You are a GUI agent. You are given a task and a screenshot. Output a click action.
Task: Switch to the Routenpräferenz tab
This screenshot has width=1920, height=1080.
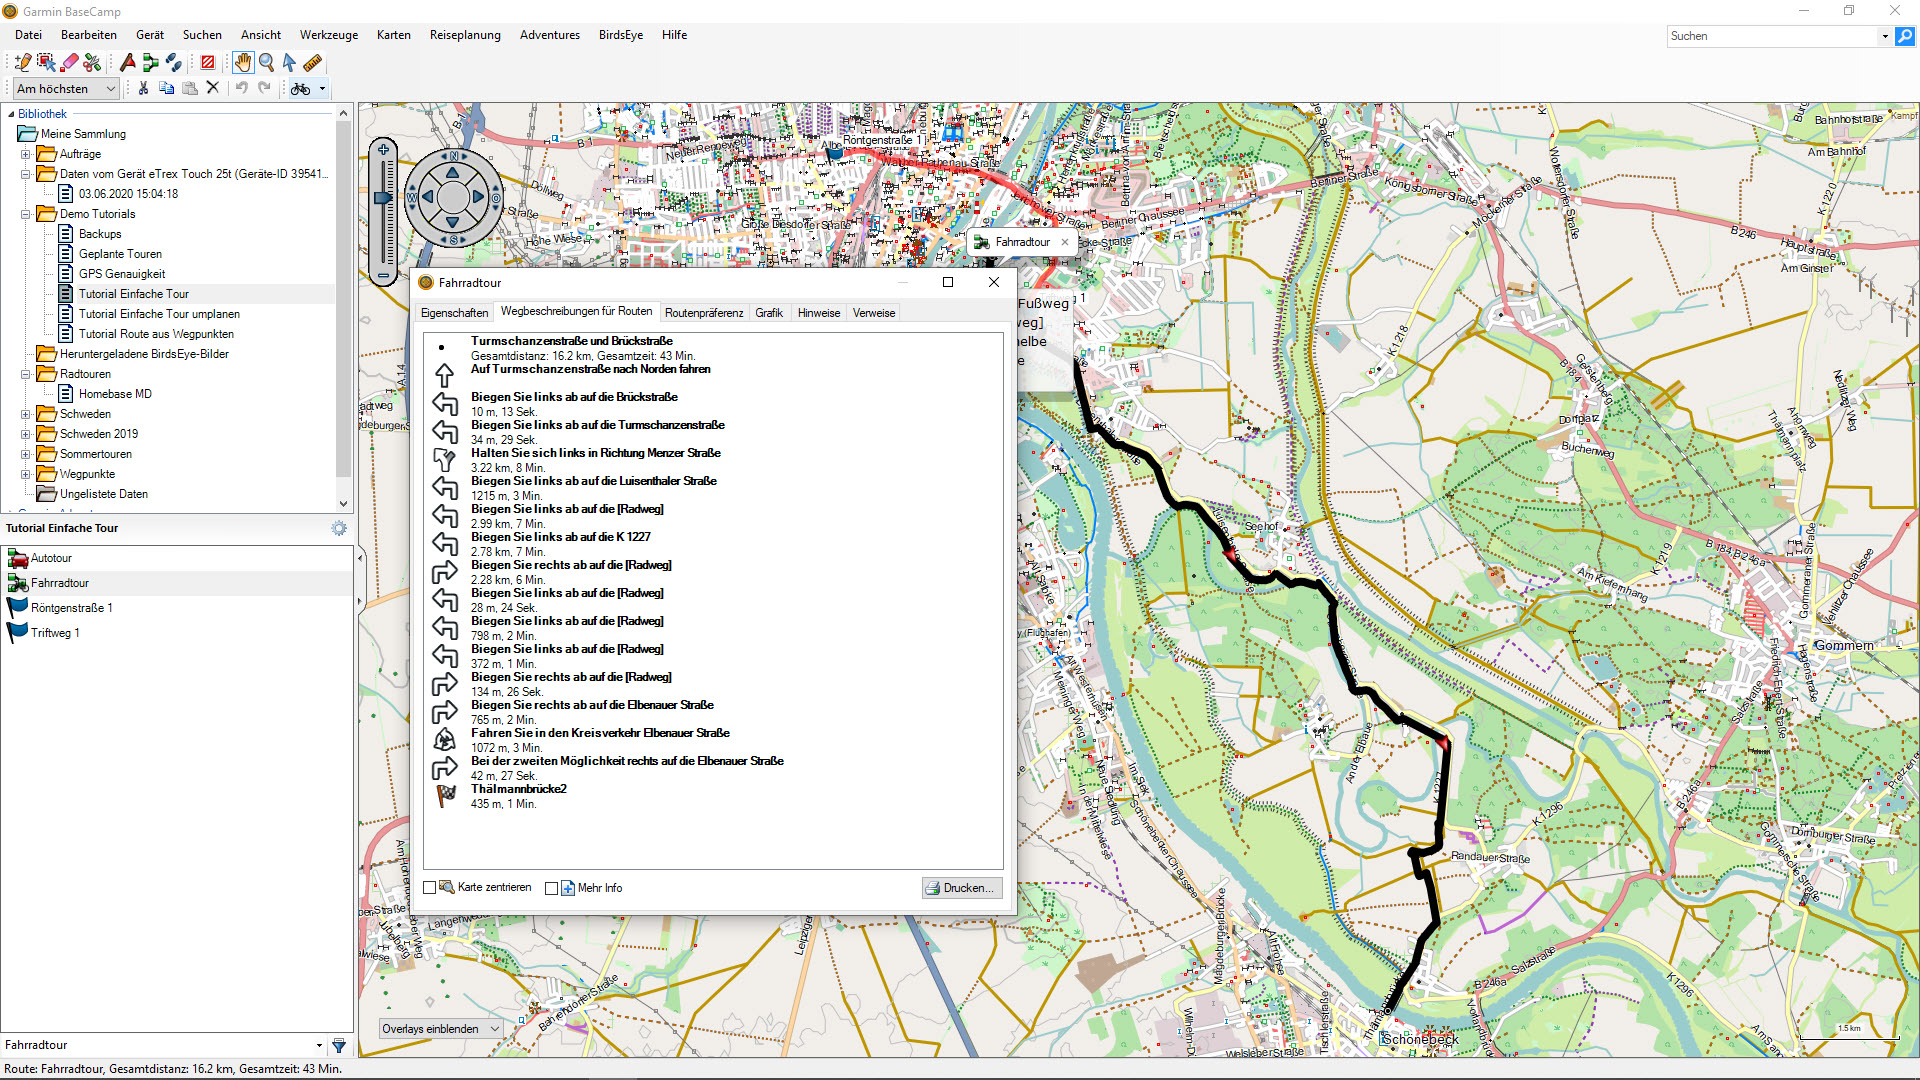click(x=704, y=313)
